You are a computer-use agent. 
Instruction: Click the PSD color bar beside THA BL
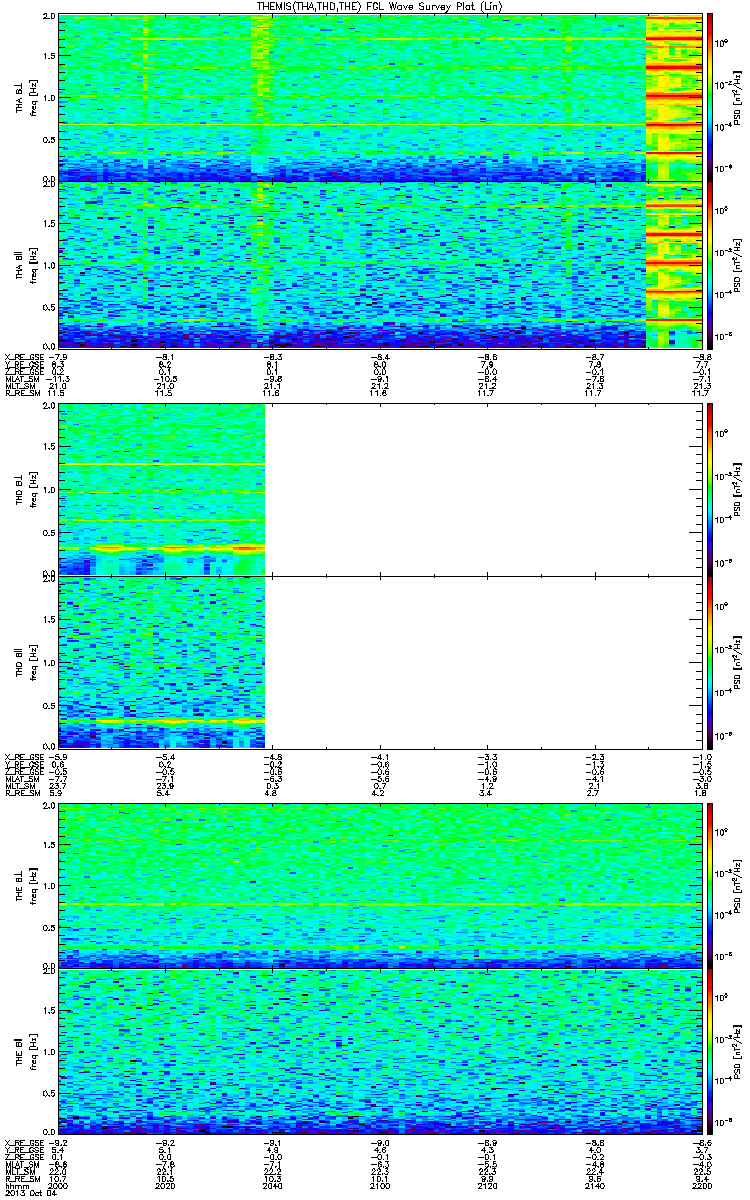point(710,97)
